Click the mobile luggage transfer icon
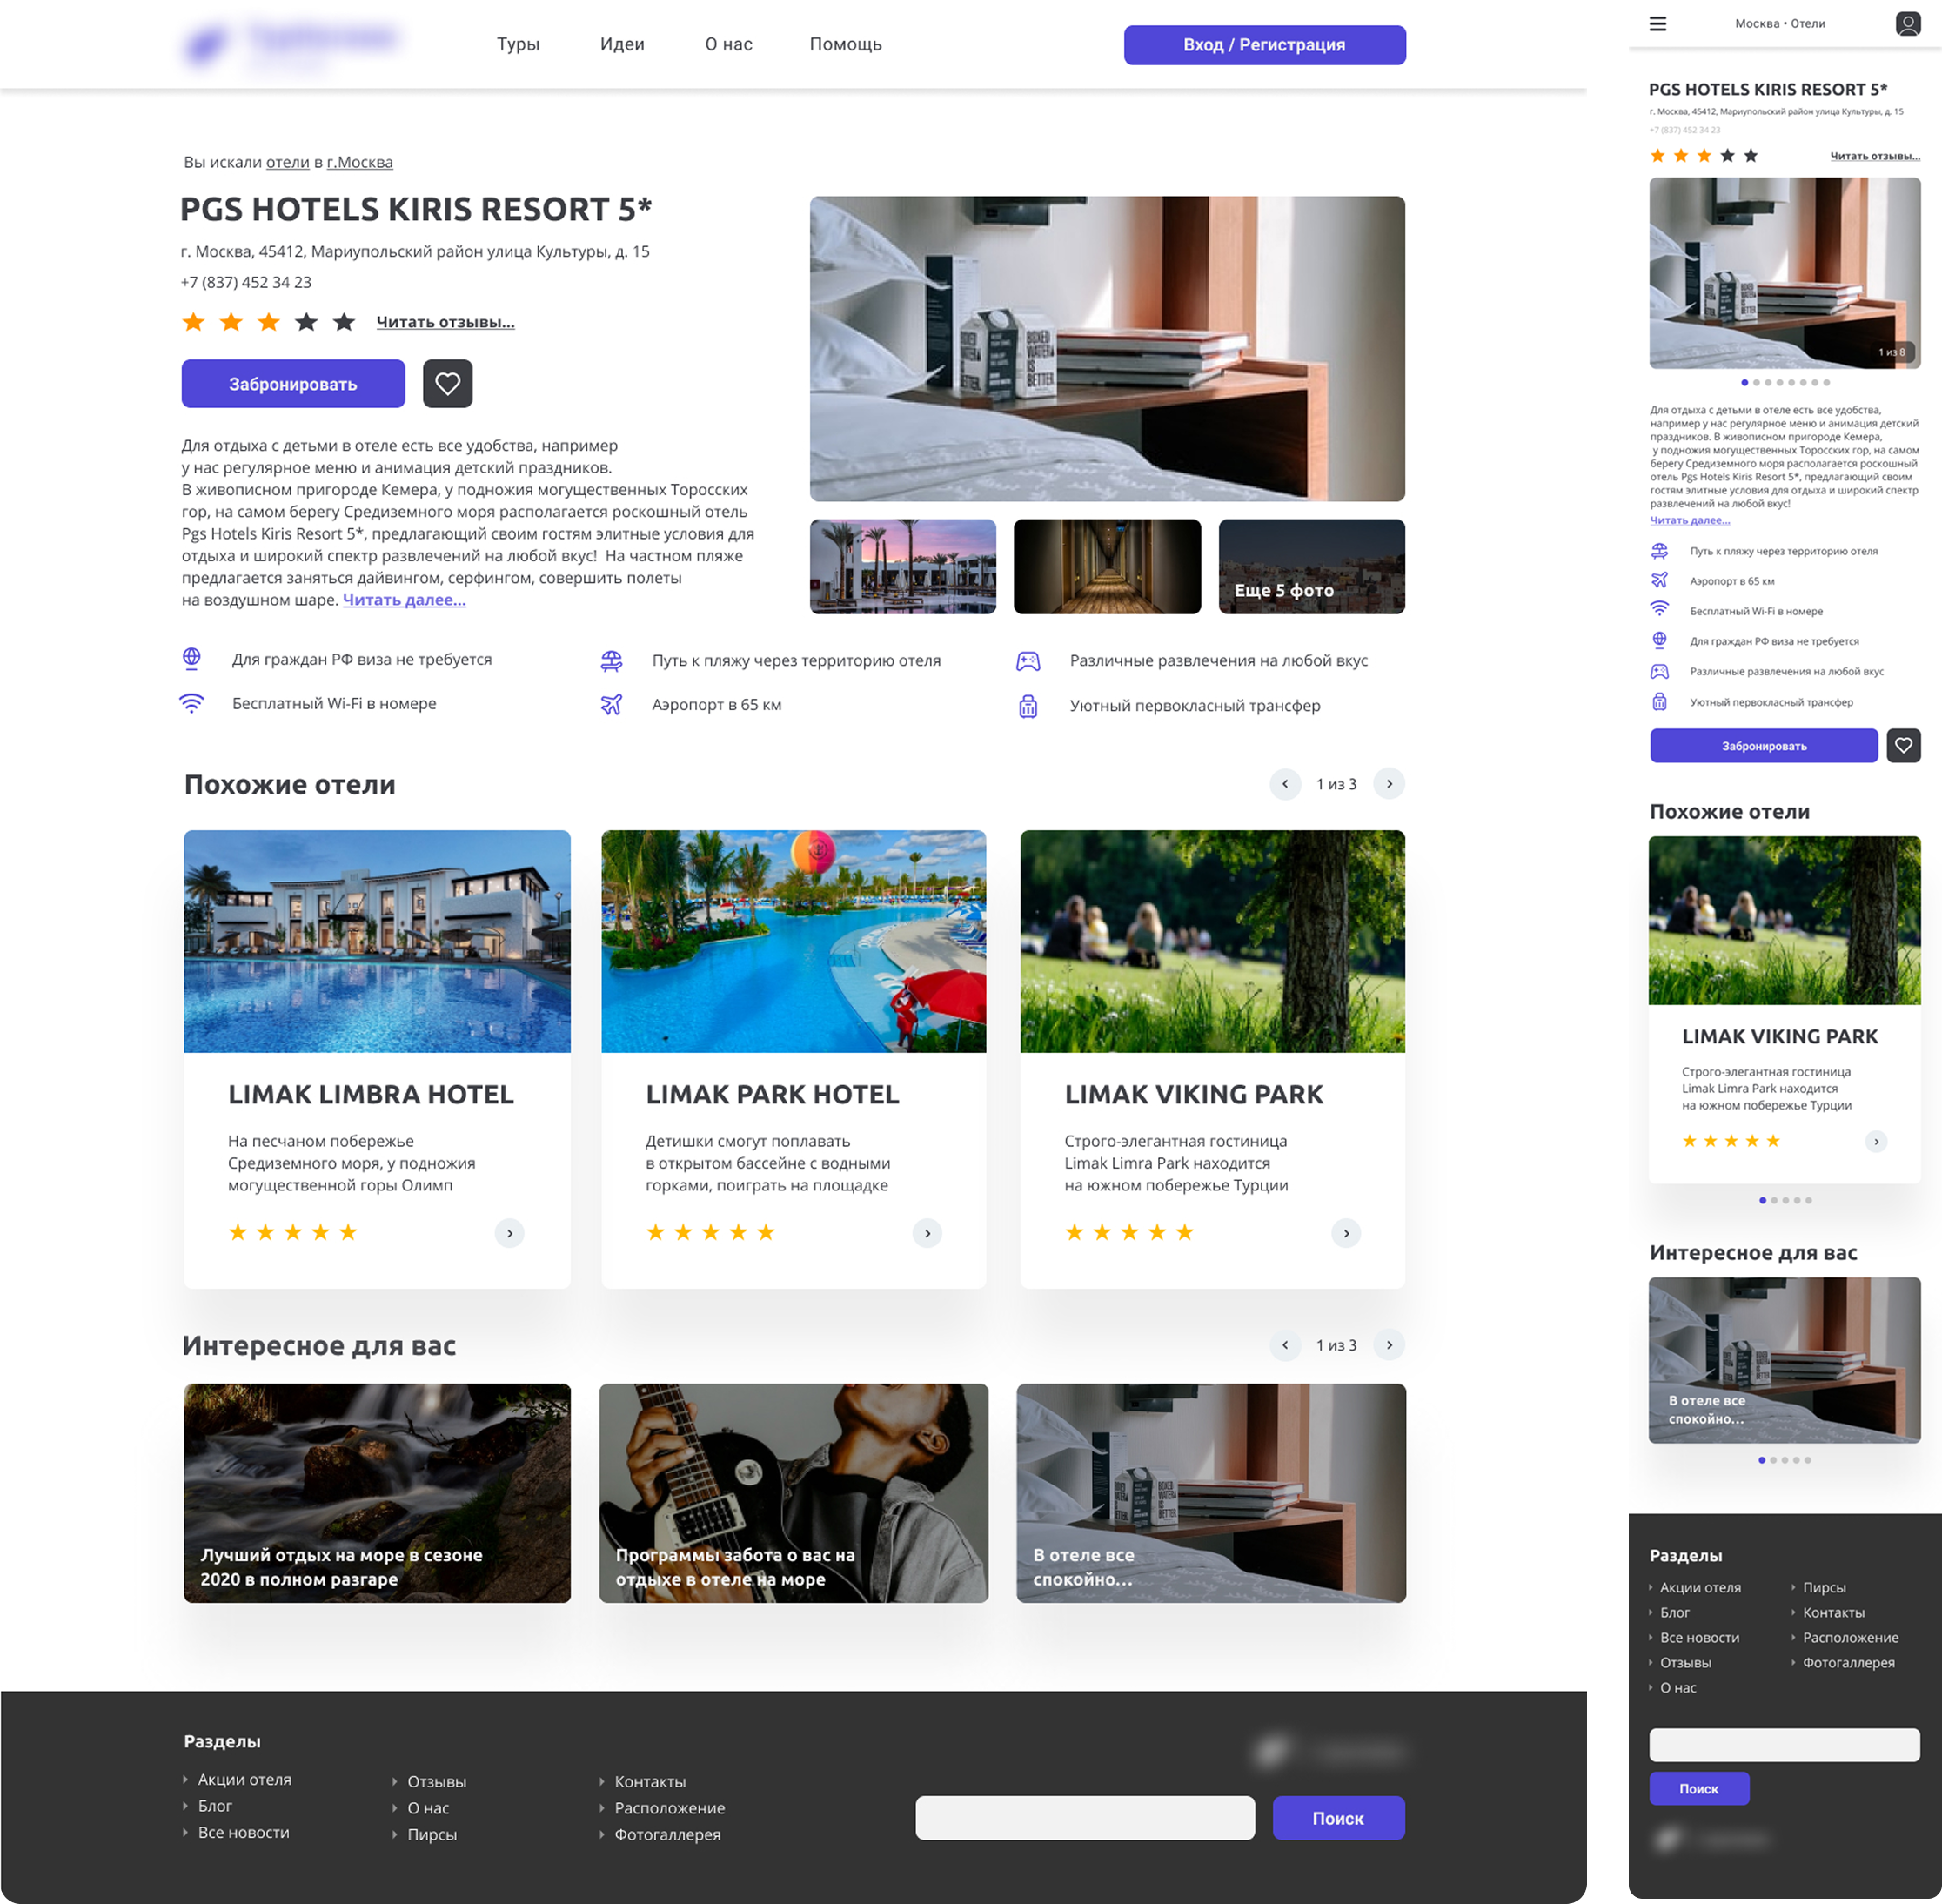This screenshot has width=1942, height=1904. [x=1659, y=701]
